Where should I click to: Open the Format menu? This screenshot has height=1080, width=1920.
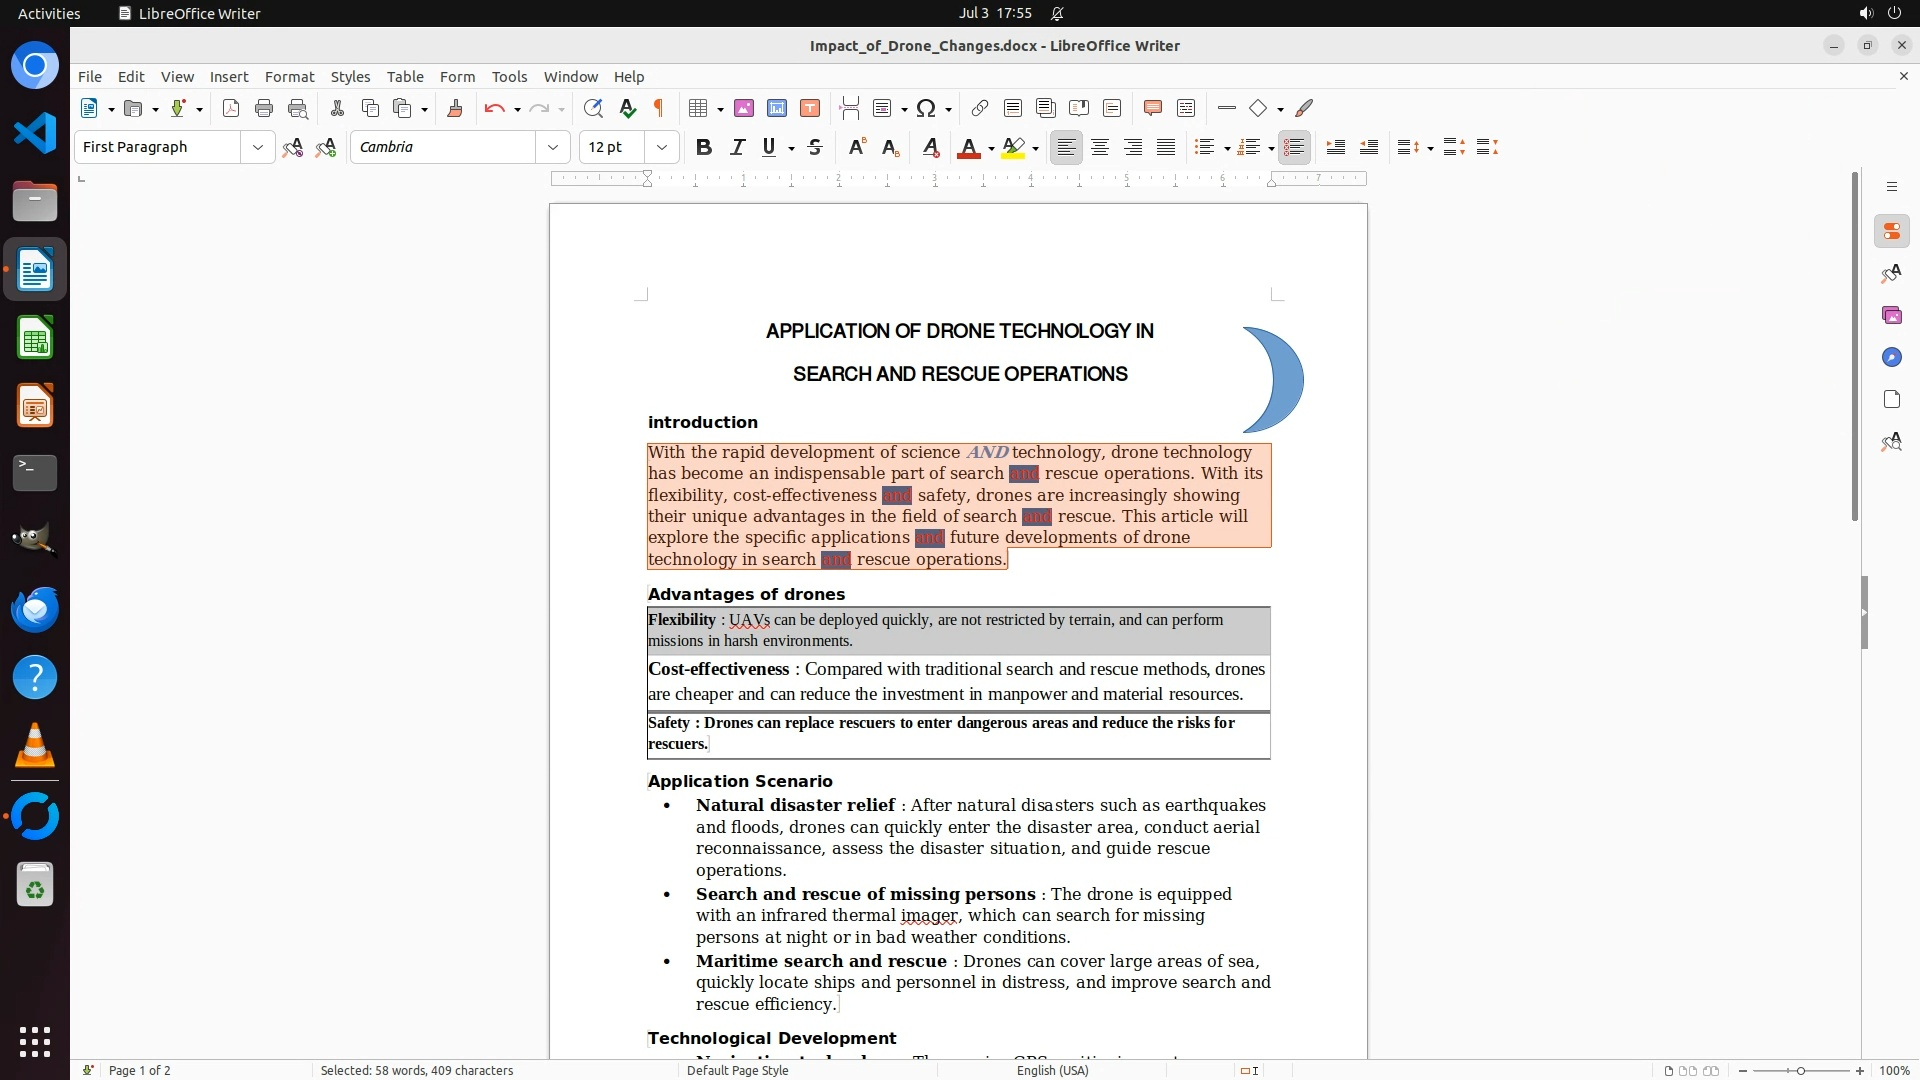(x=289, y=76)
